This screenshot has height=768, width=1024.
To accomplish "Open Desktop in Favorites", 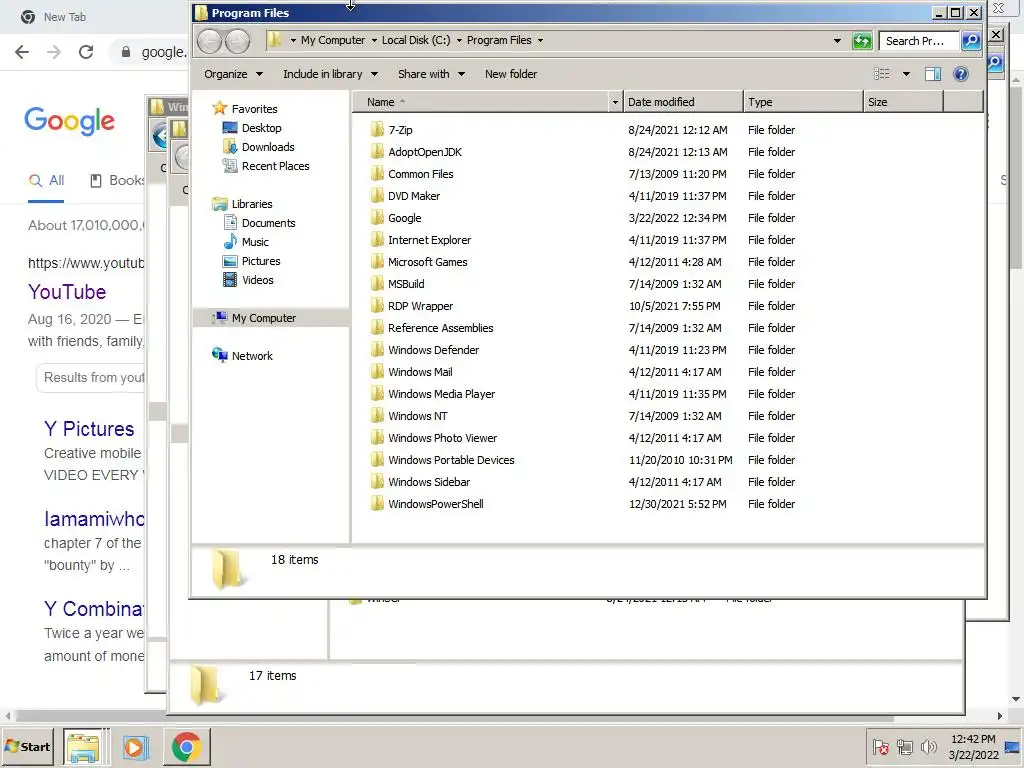I will point(261,128).
